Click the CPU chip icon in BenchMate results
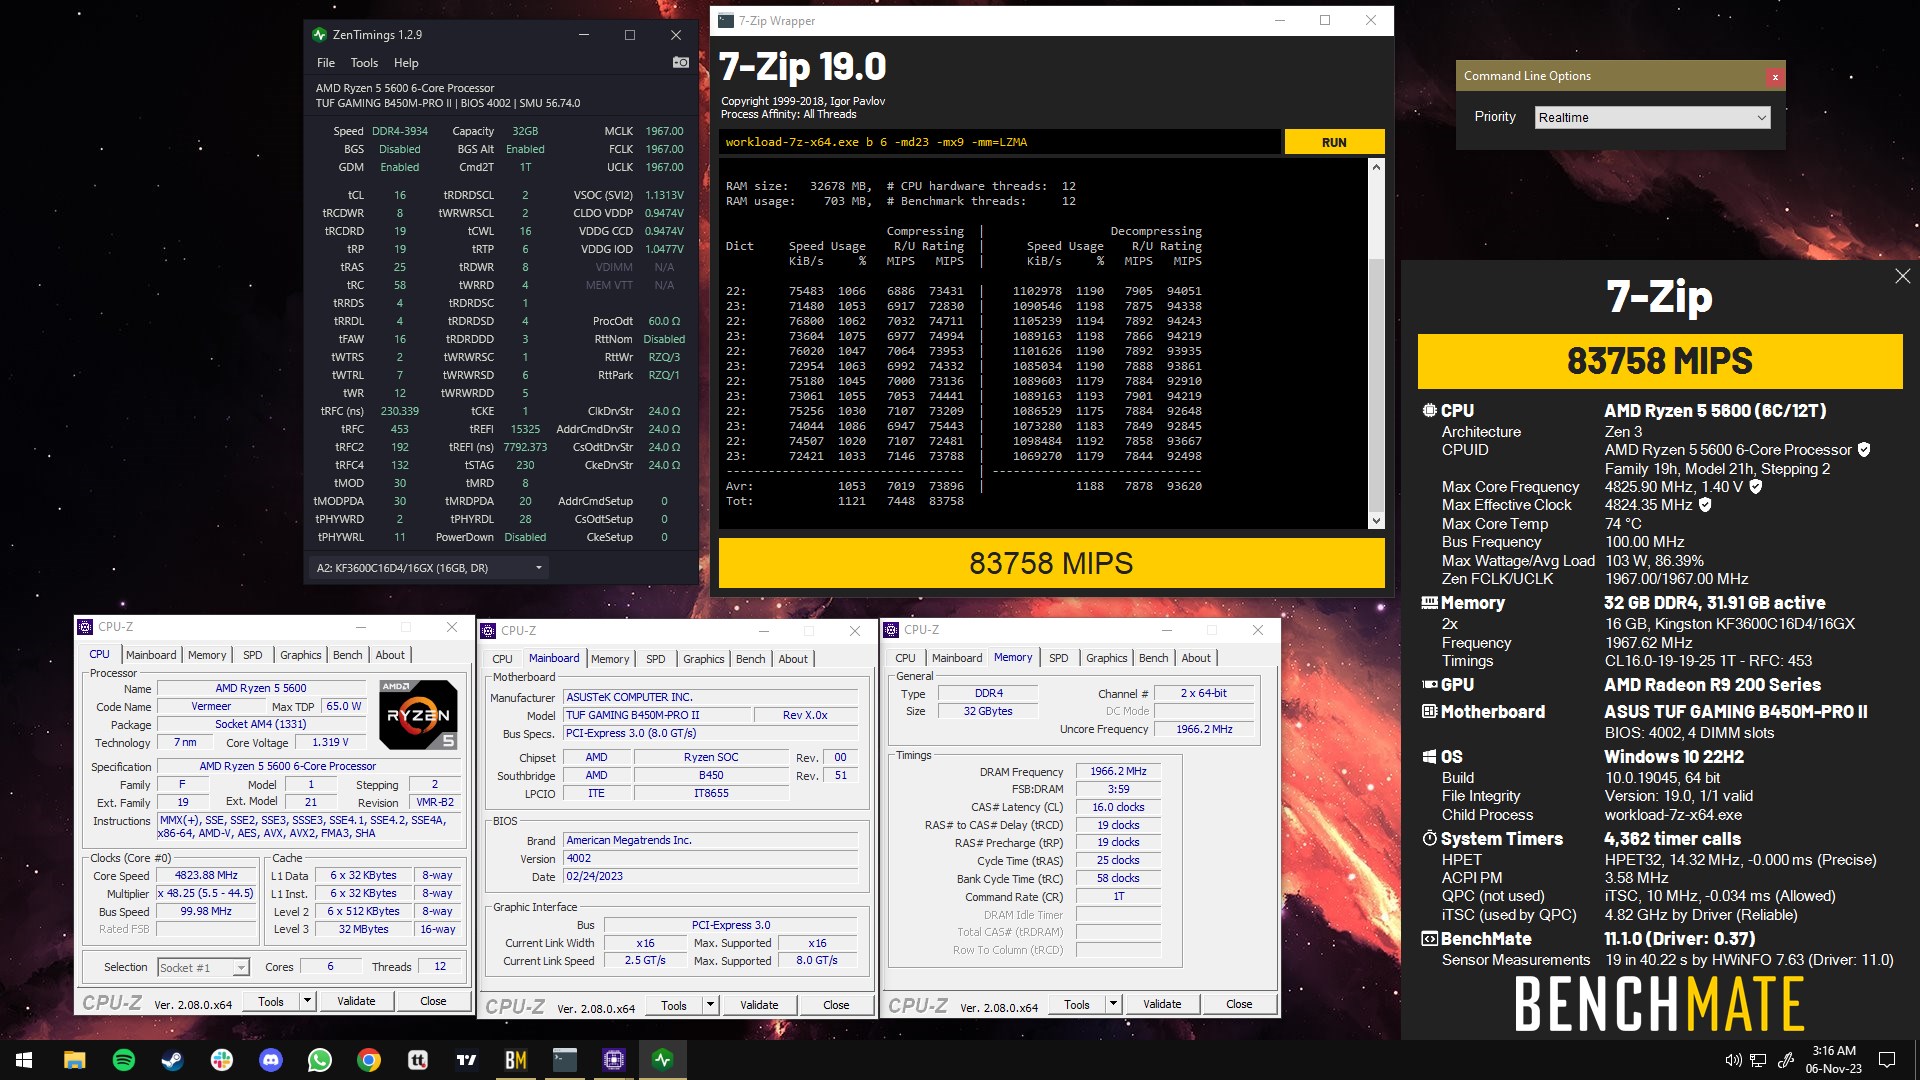Image resolution: width=1920 pixels, height=1080 pixels. tap(1430, 411)
